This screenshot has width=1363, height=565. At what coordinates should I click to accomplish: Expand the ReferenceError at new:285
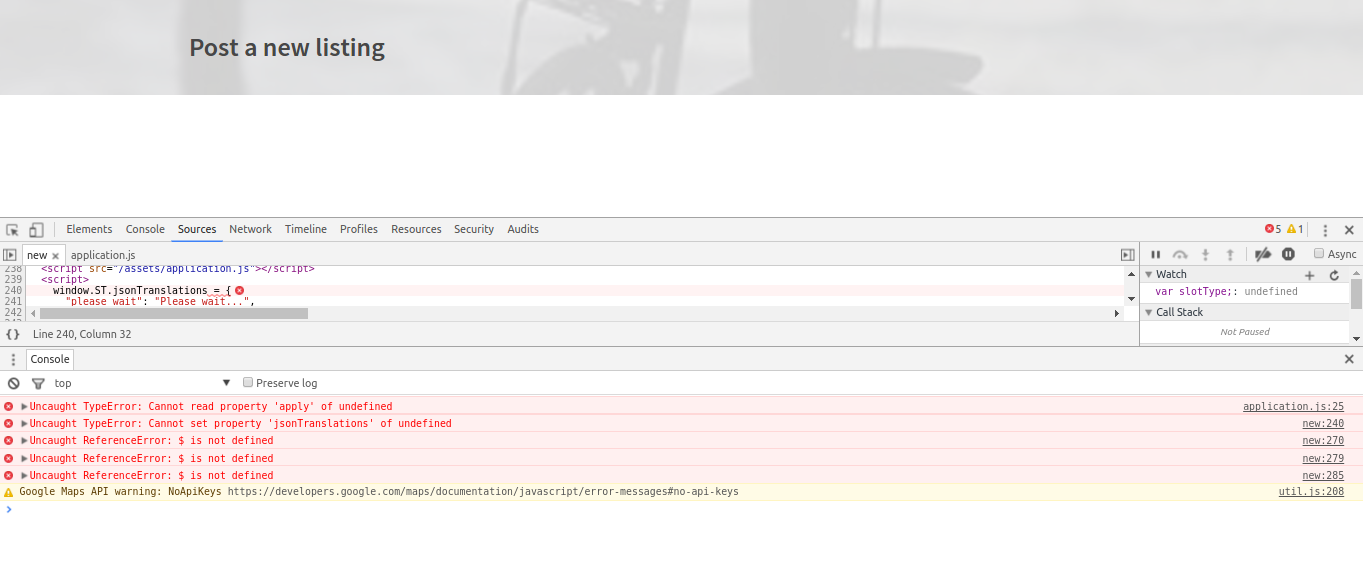coord(24,476)
